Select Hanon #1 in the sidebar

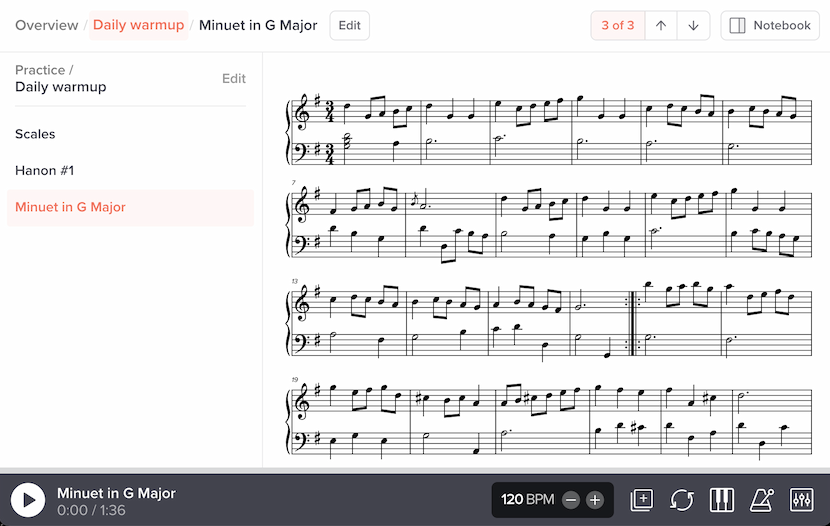pyautogui.click(x=45, y=171)
